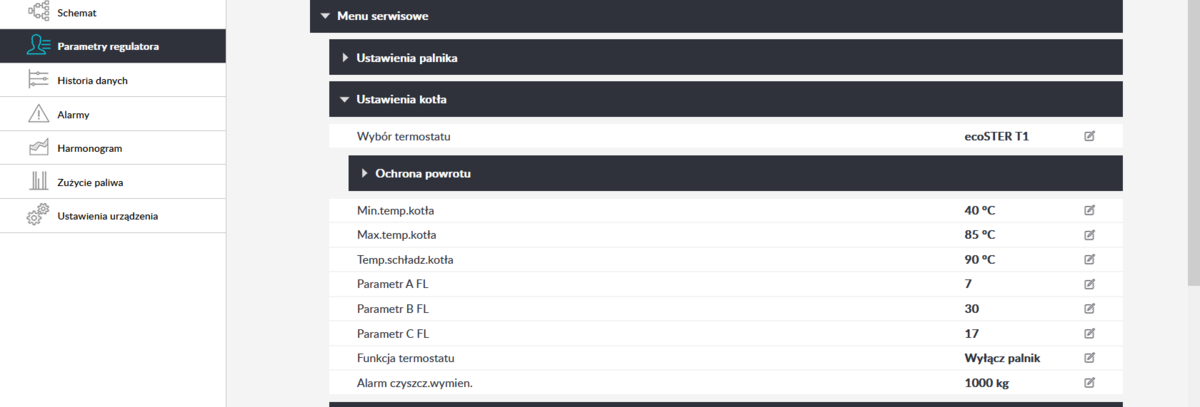Click edit icon for Parametr B FL
Viewport: 1200px width, 407px height.
pyautogui.click(x=1089, y=309)
